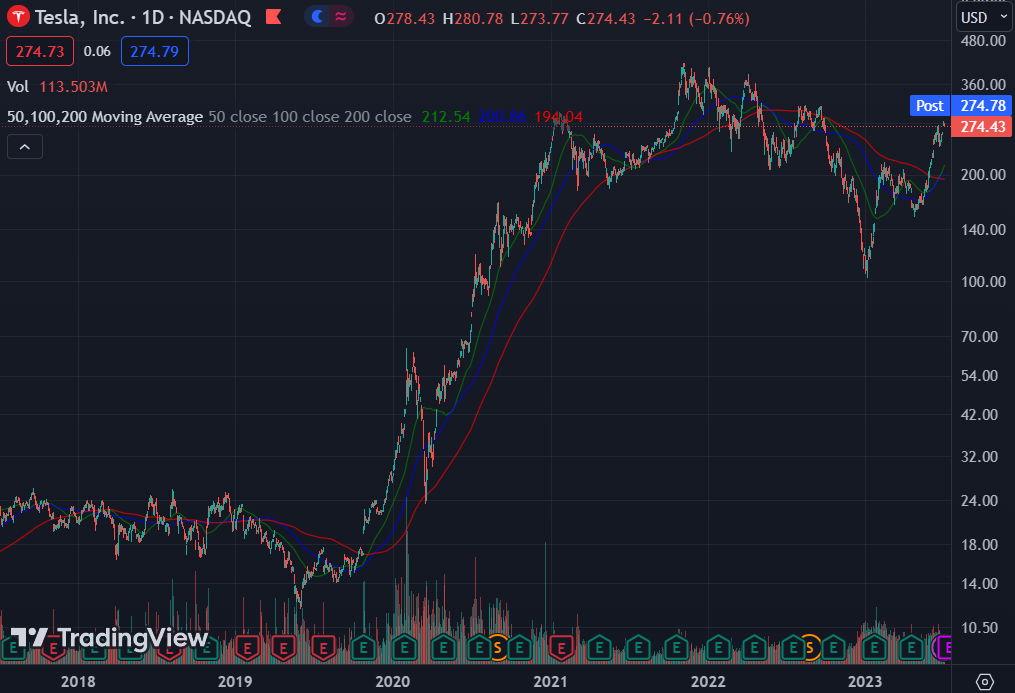Click the green earnings marker overlapped by the second split marker
This screenshot has height=693, width=1015.
point(793,646)
